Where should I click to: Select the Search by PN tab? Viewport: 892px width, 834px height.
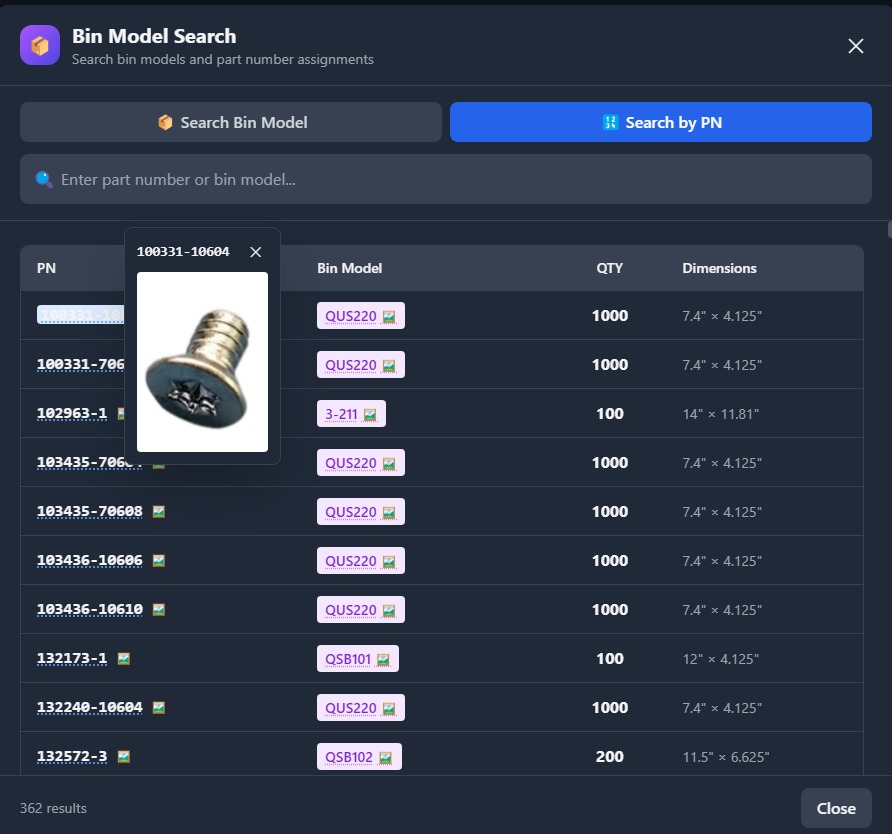(x=661, y=122)
